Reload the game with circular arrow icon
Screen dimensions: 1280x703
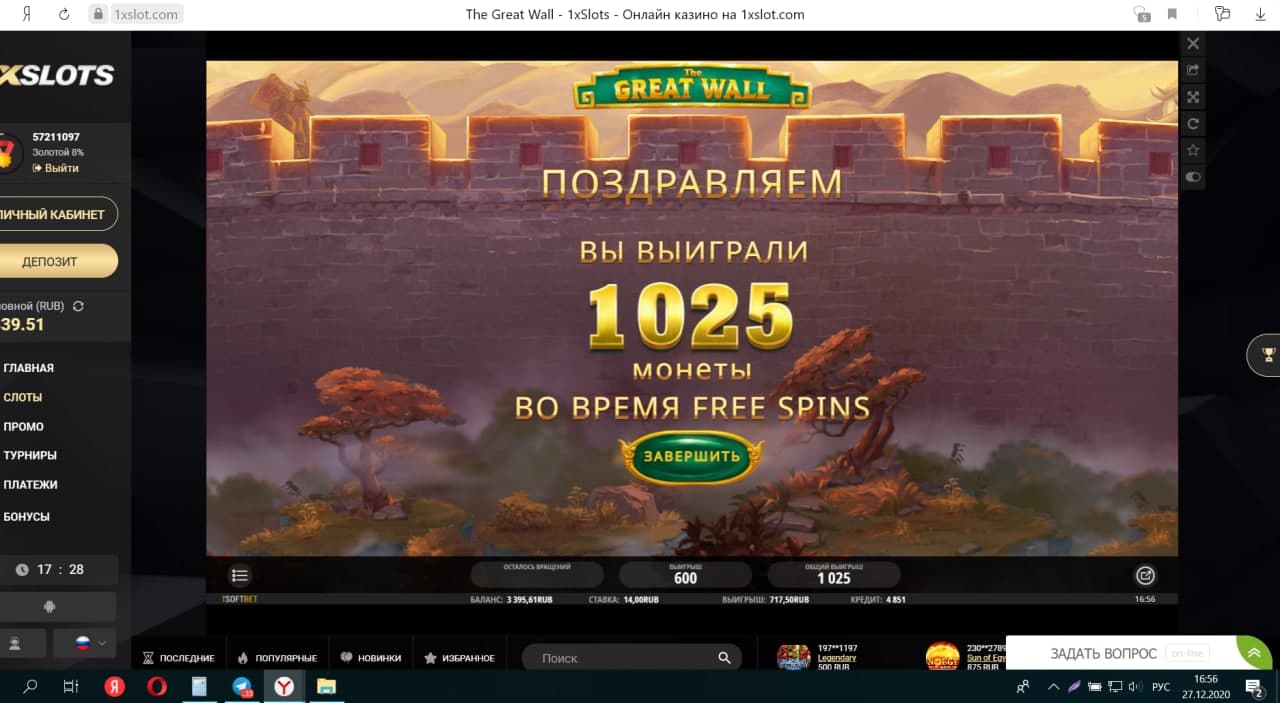(x=1192, y=124)
